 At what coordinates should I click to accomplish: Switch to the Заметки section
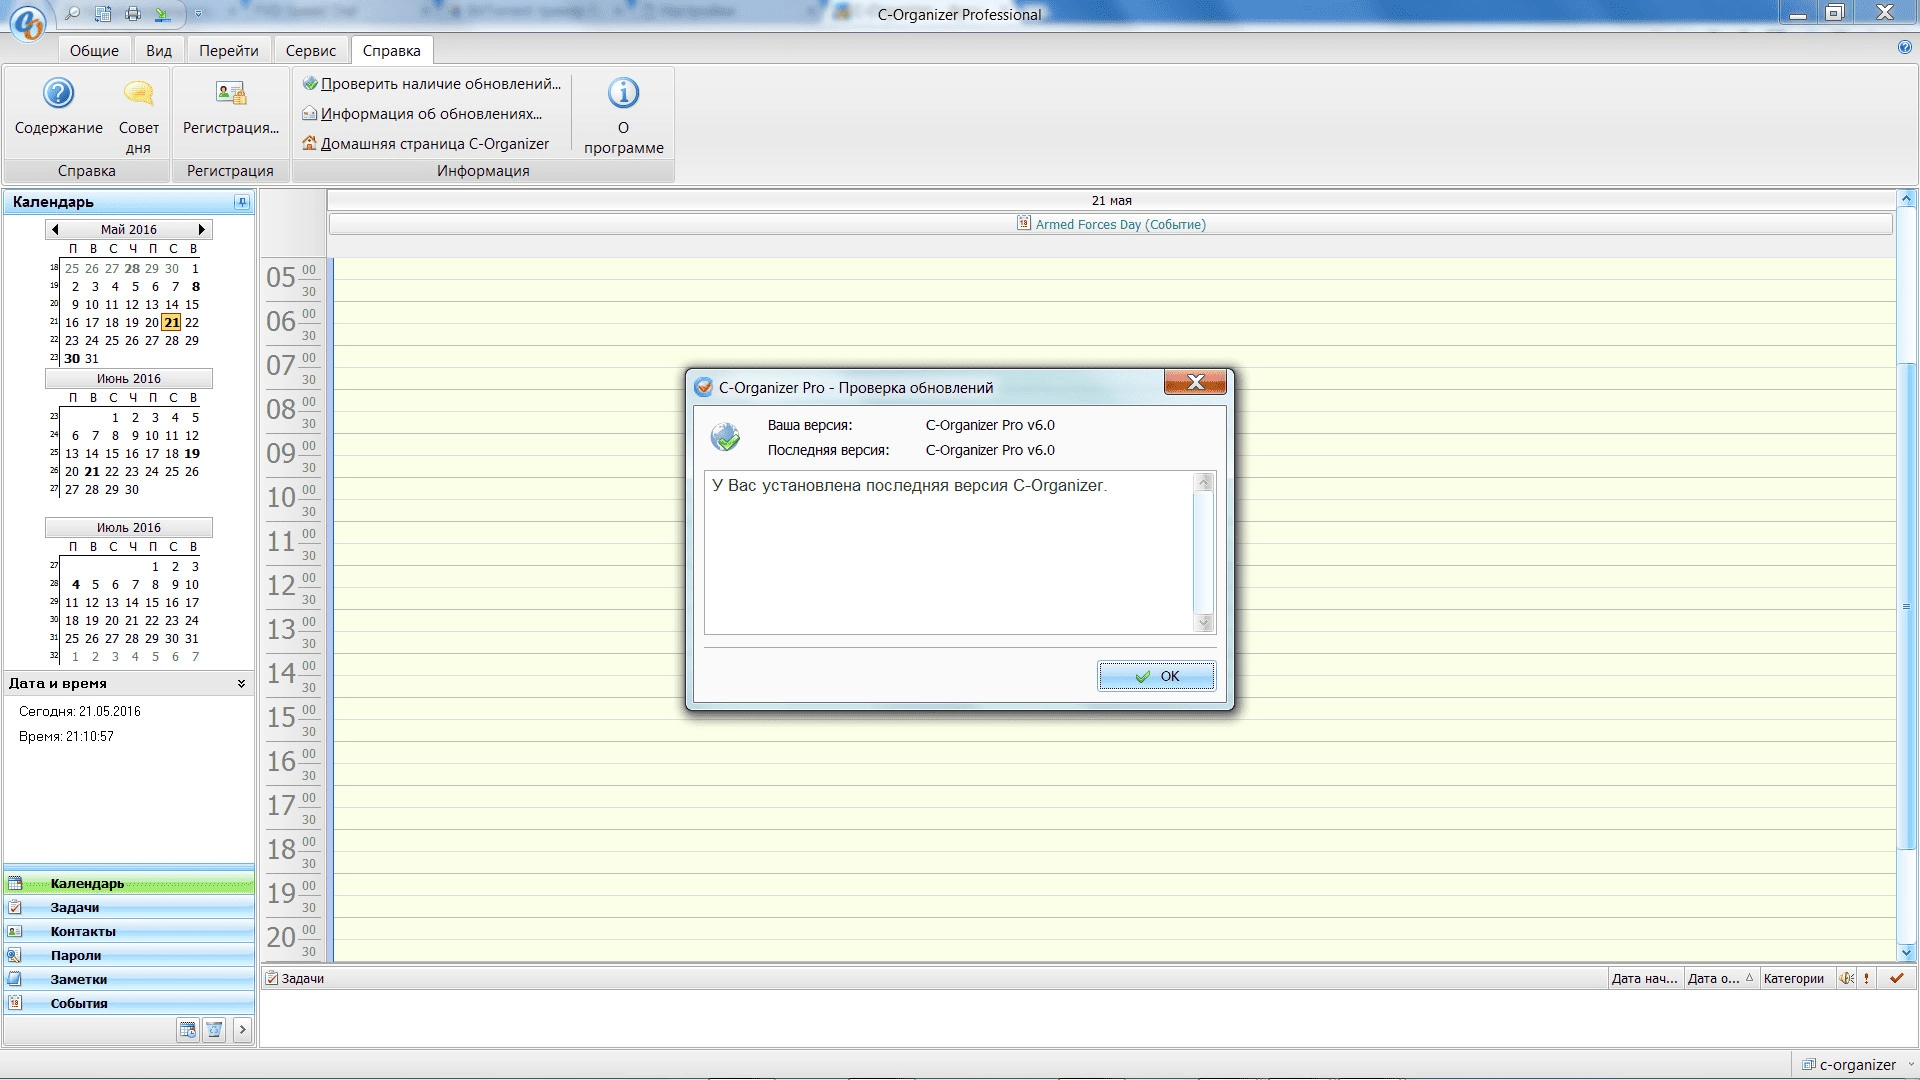129,980
